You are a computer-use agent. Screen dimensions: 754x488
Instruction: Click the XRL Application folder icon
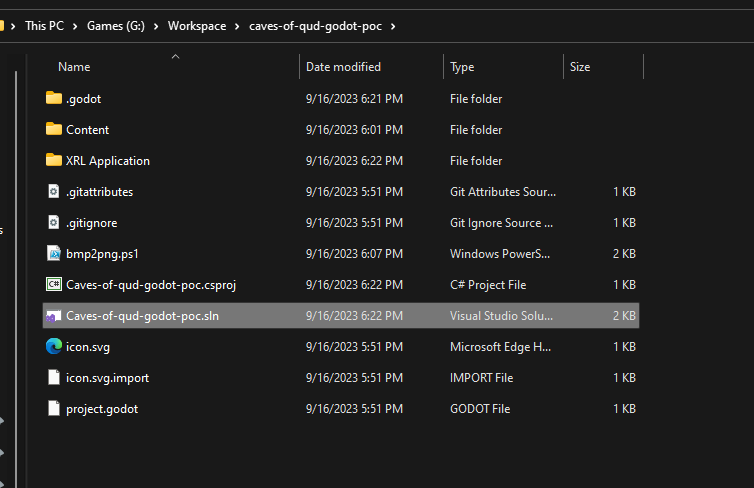[x=54, y=160]
